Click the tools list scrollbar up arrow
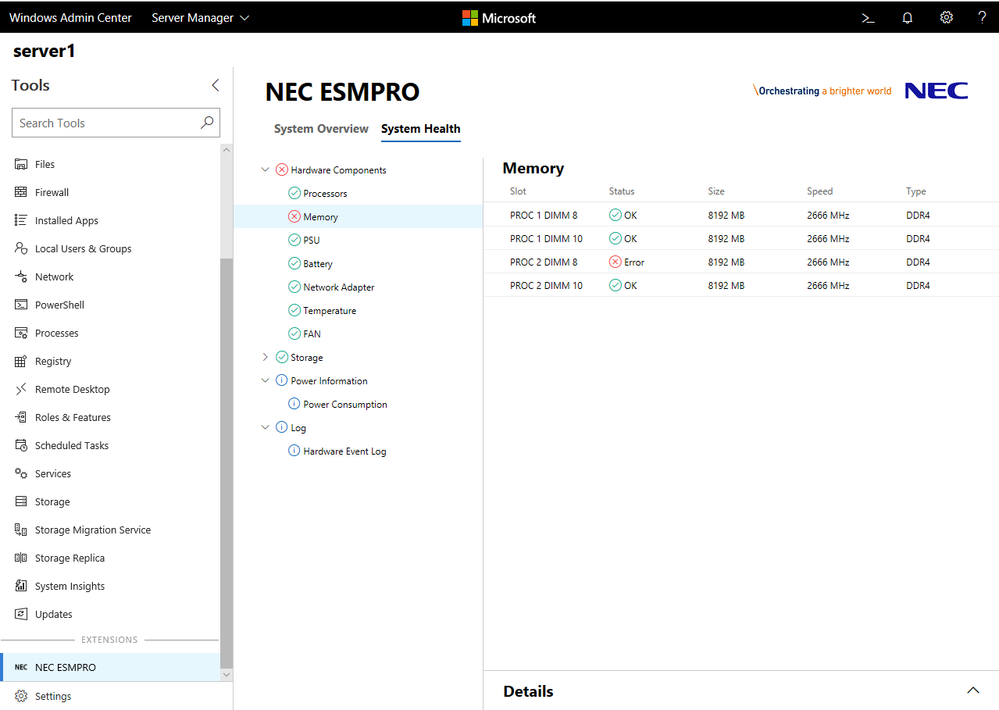This screenshot has height=710, width=999. click(226, 150)
